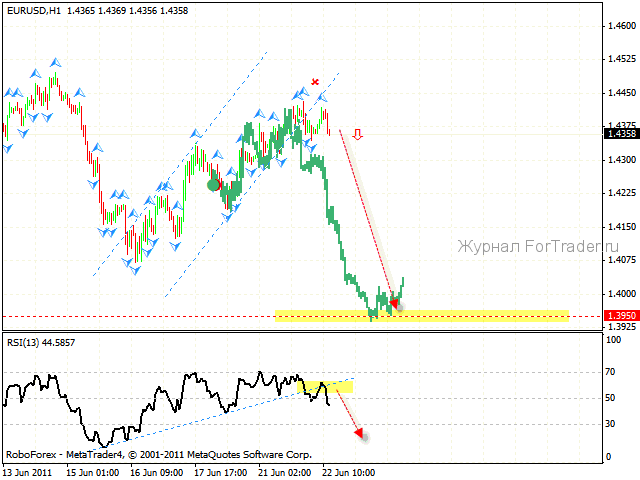640x480 pixels.
Task: Click the RoboForex MetaTrader4 copyright text
Action: [x=159, y=455]
